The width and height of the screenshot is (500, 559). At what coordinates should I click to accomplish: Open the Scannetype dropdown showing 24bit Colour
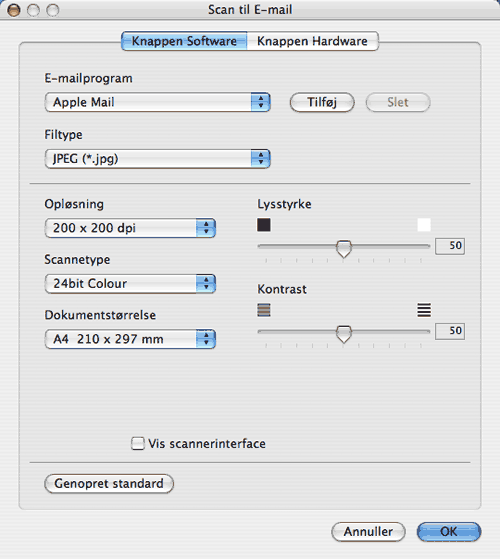130,284
